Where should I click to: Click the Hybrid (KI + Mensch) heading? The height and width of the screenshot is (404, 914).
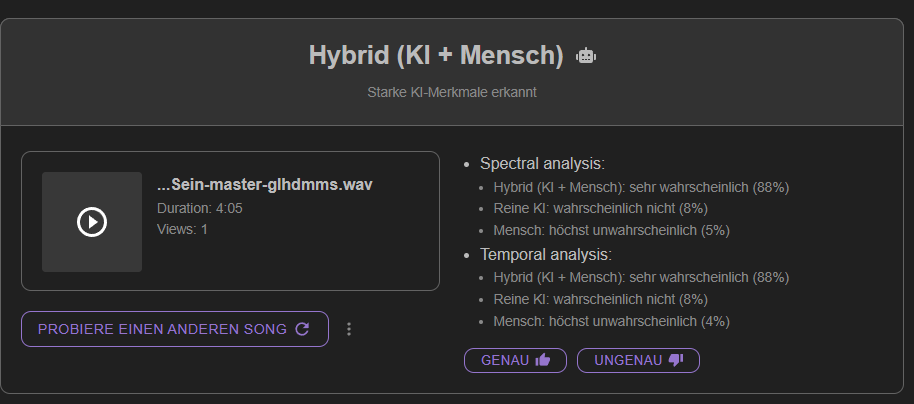pyautogui.click(x=436, y=55)
